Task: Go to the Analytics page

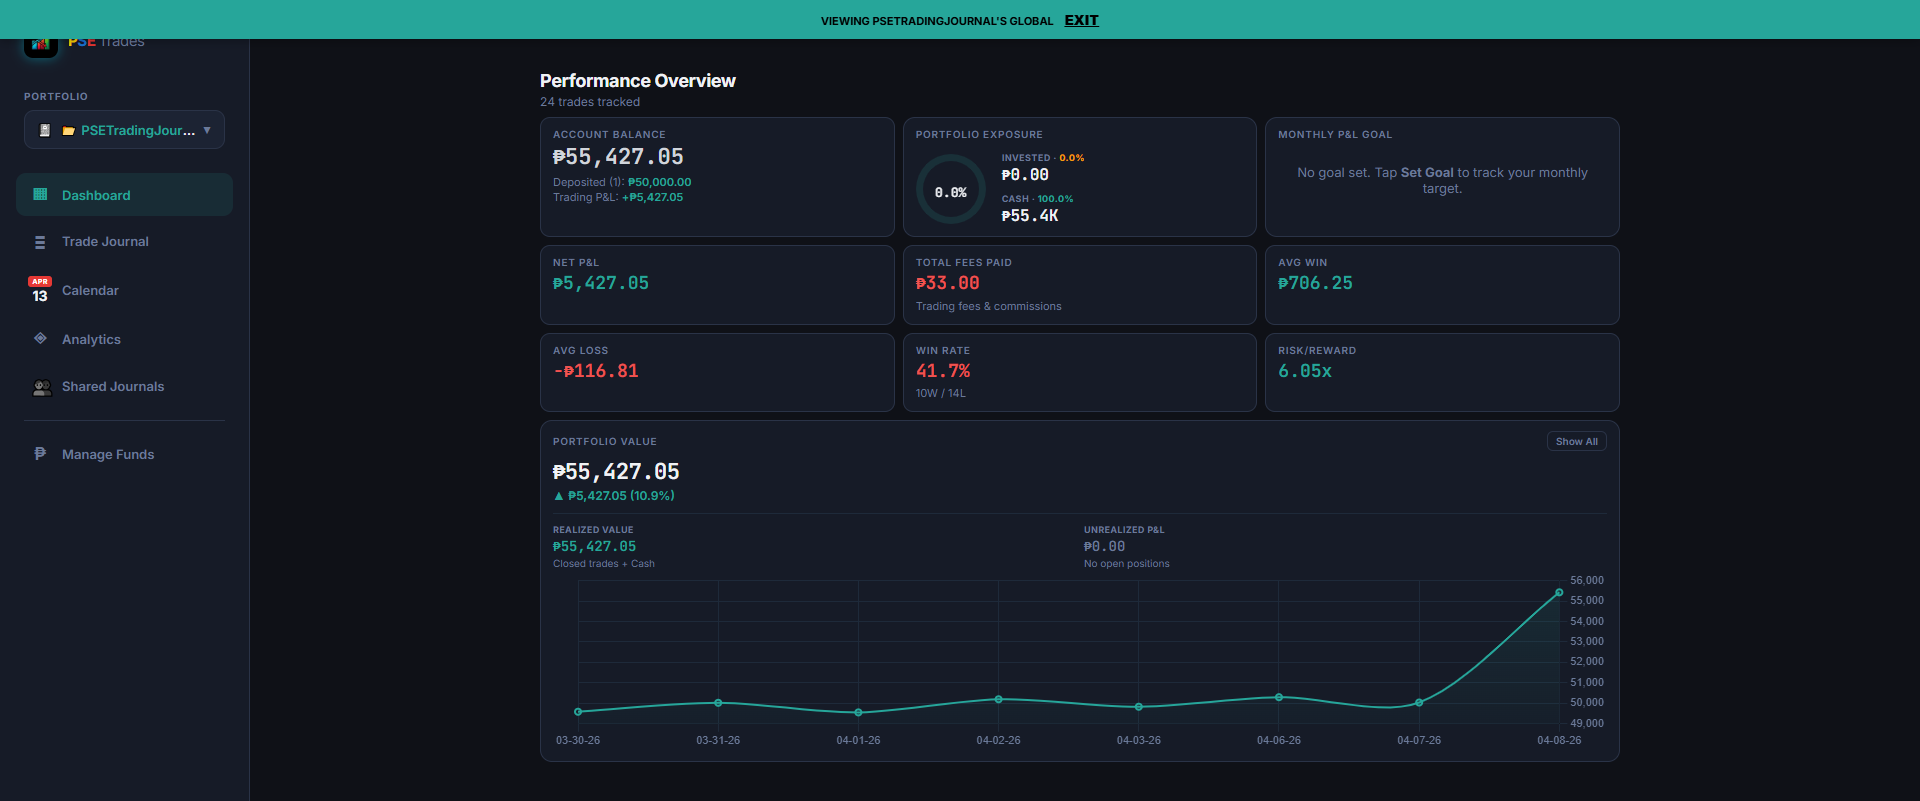Action: pyautogui.click(x=91, y=340)
